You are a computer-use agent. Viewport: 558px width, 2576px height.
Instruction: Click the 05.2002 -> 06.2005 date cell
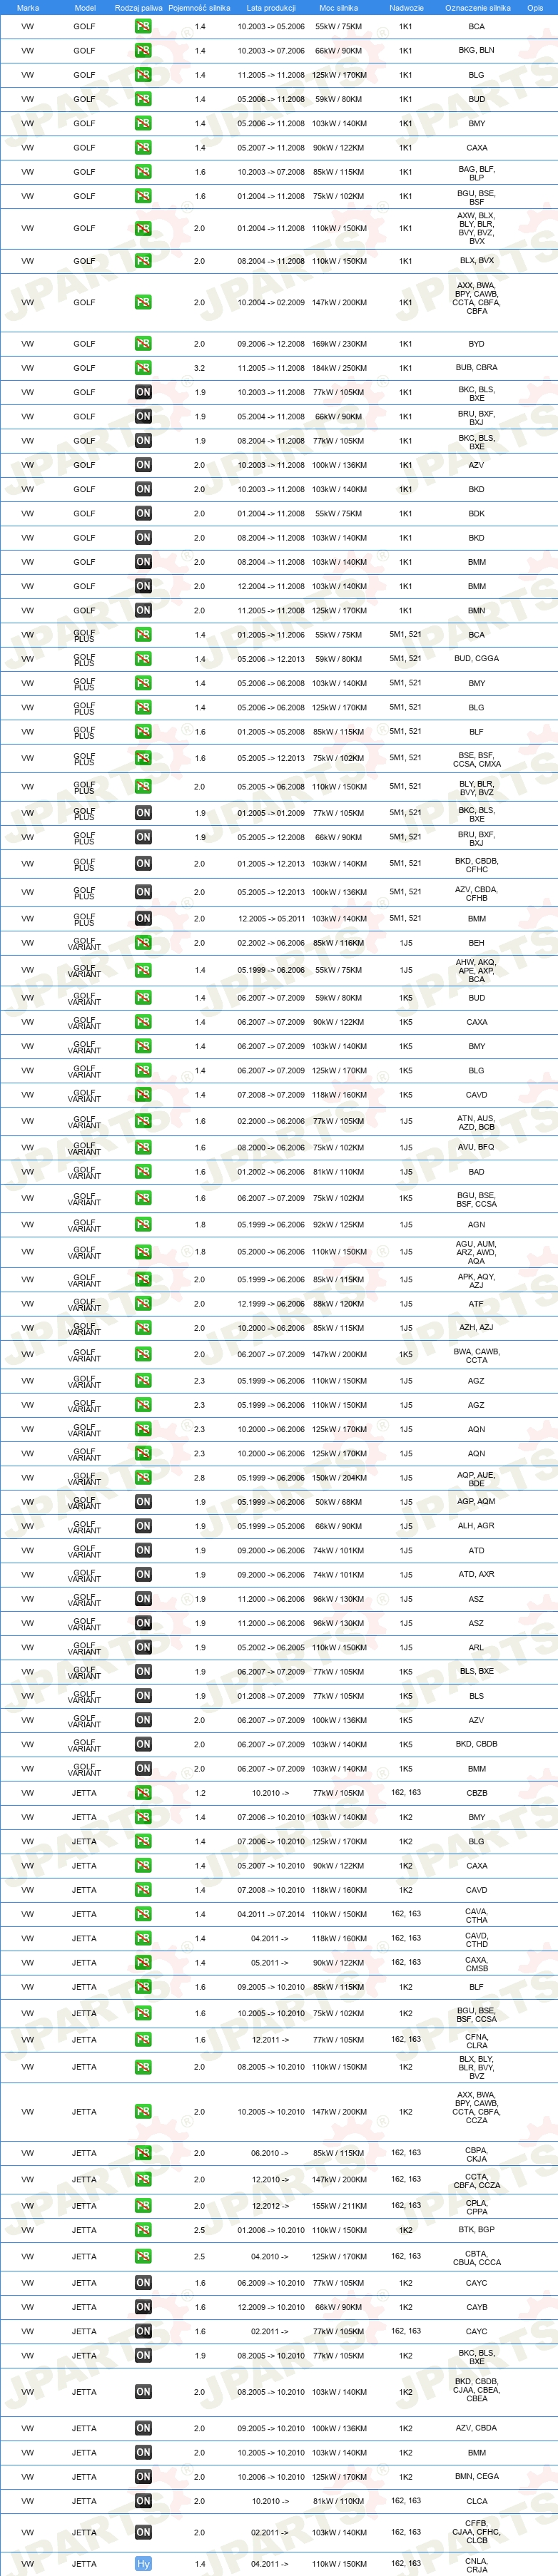click(271, 1648)
